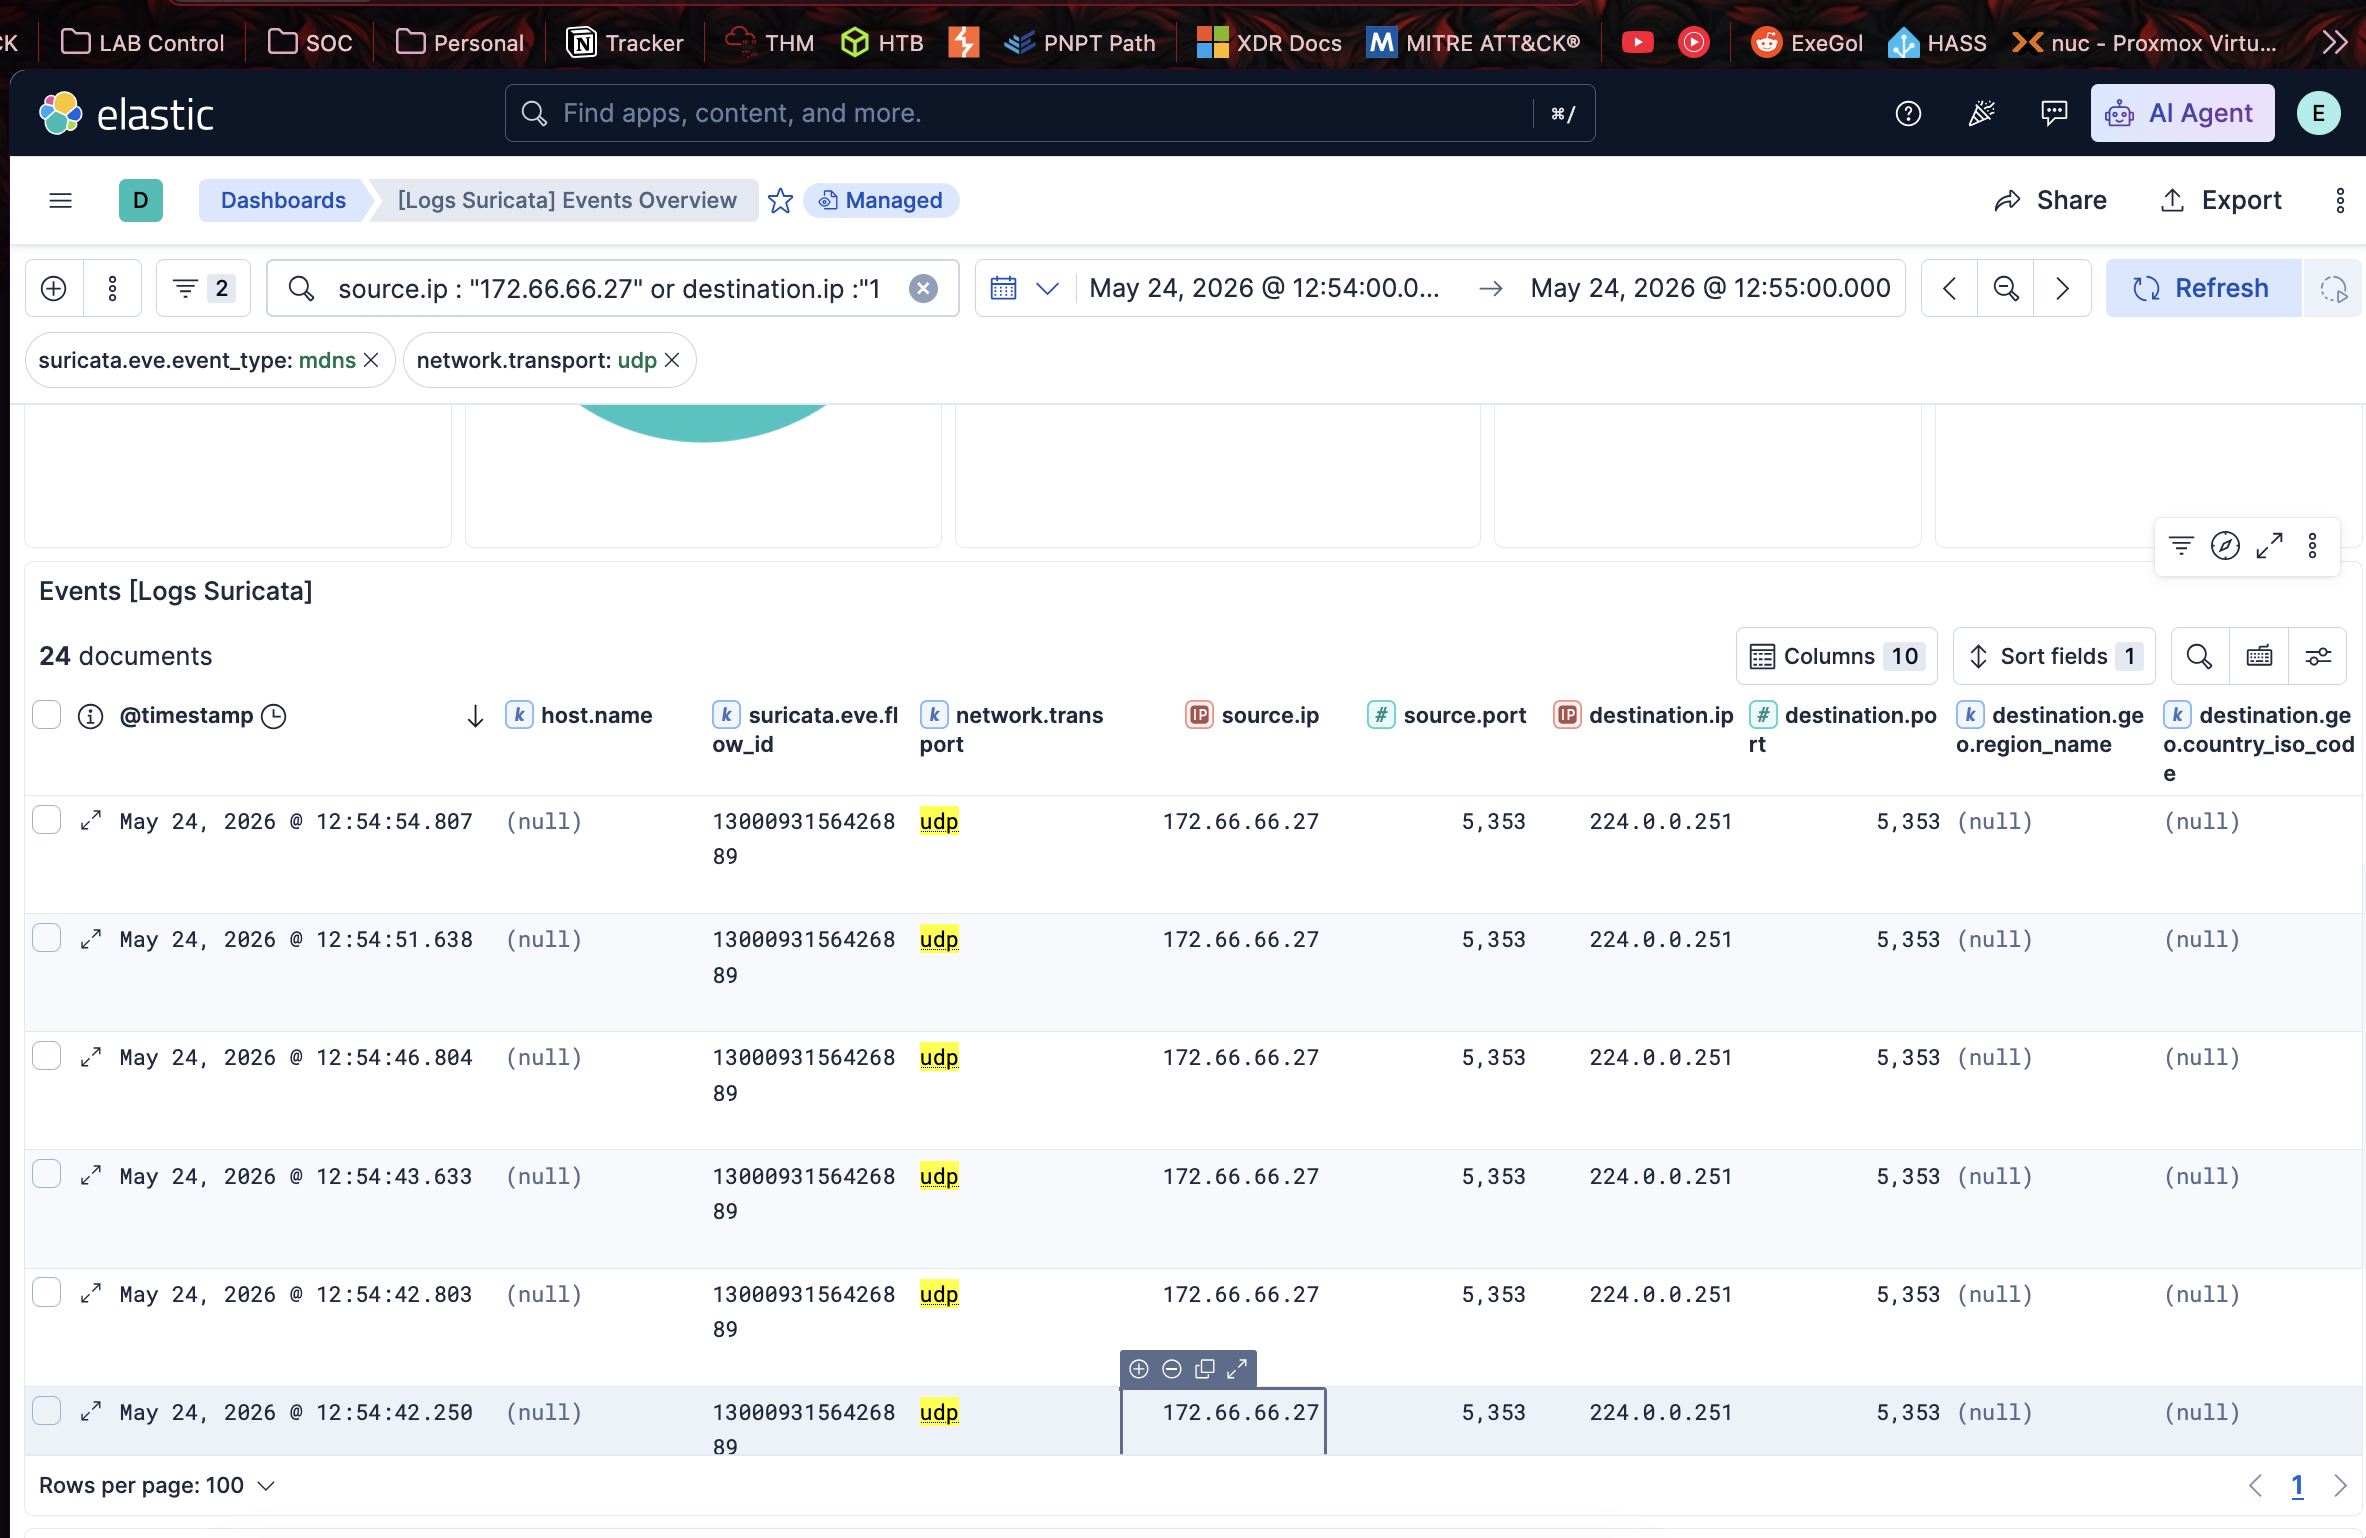Open the AI Agent assistant

click(2182, 114)
